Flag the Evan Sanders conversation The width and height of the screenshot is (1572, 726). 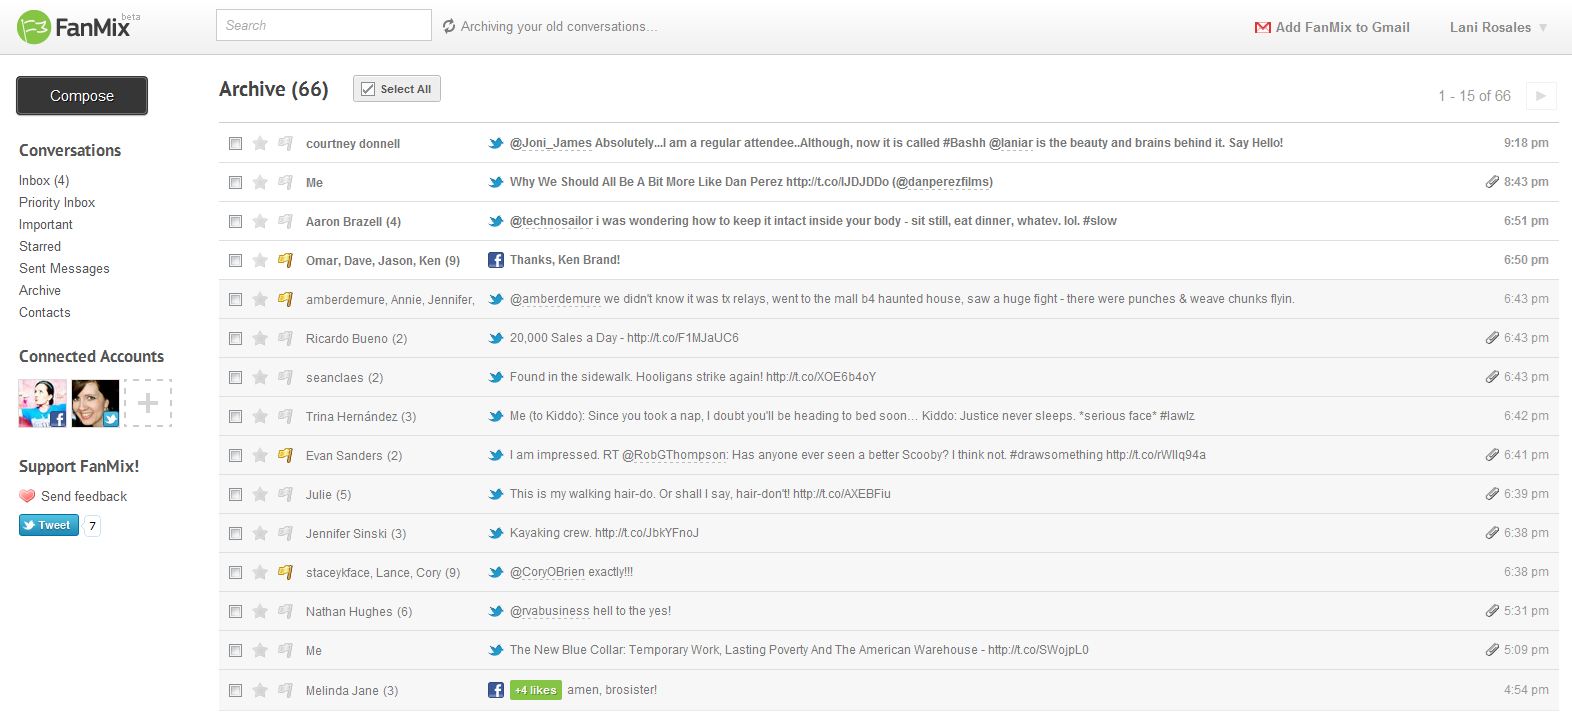coord(285,455)
